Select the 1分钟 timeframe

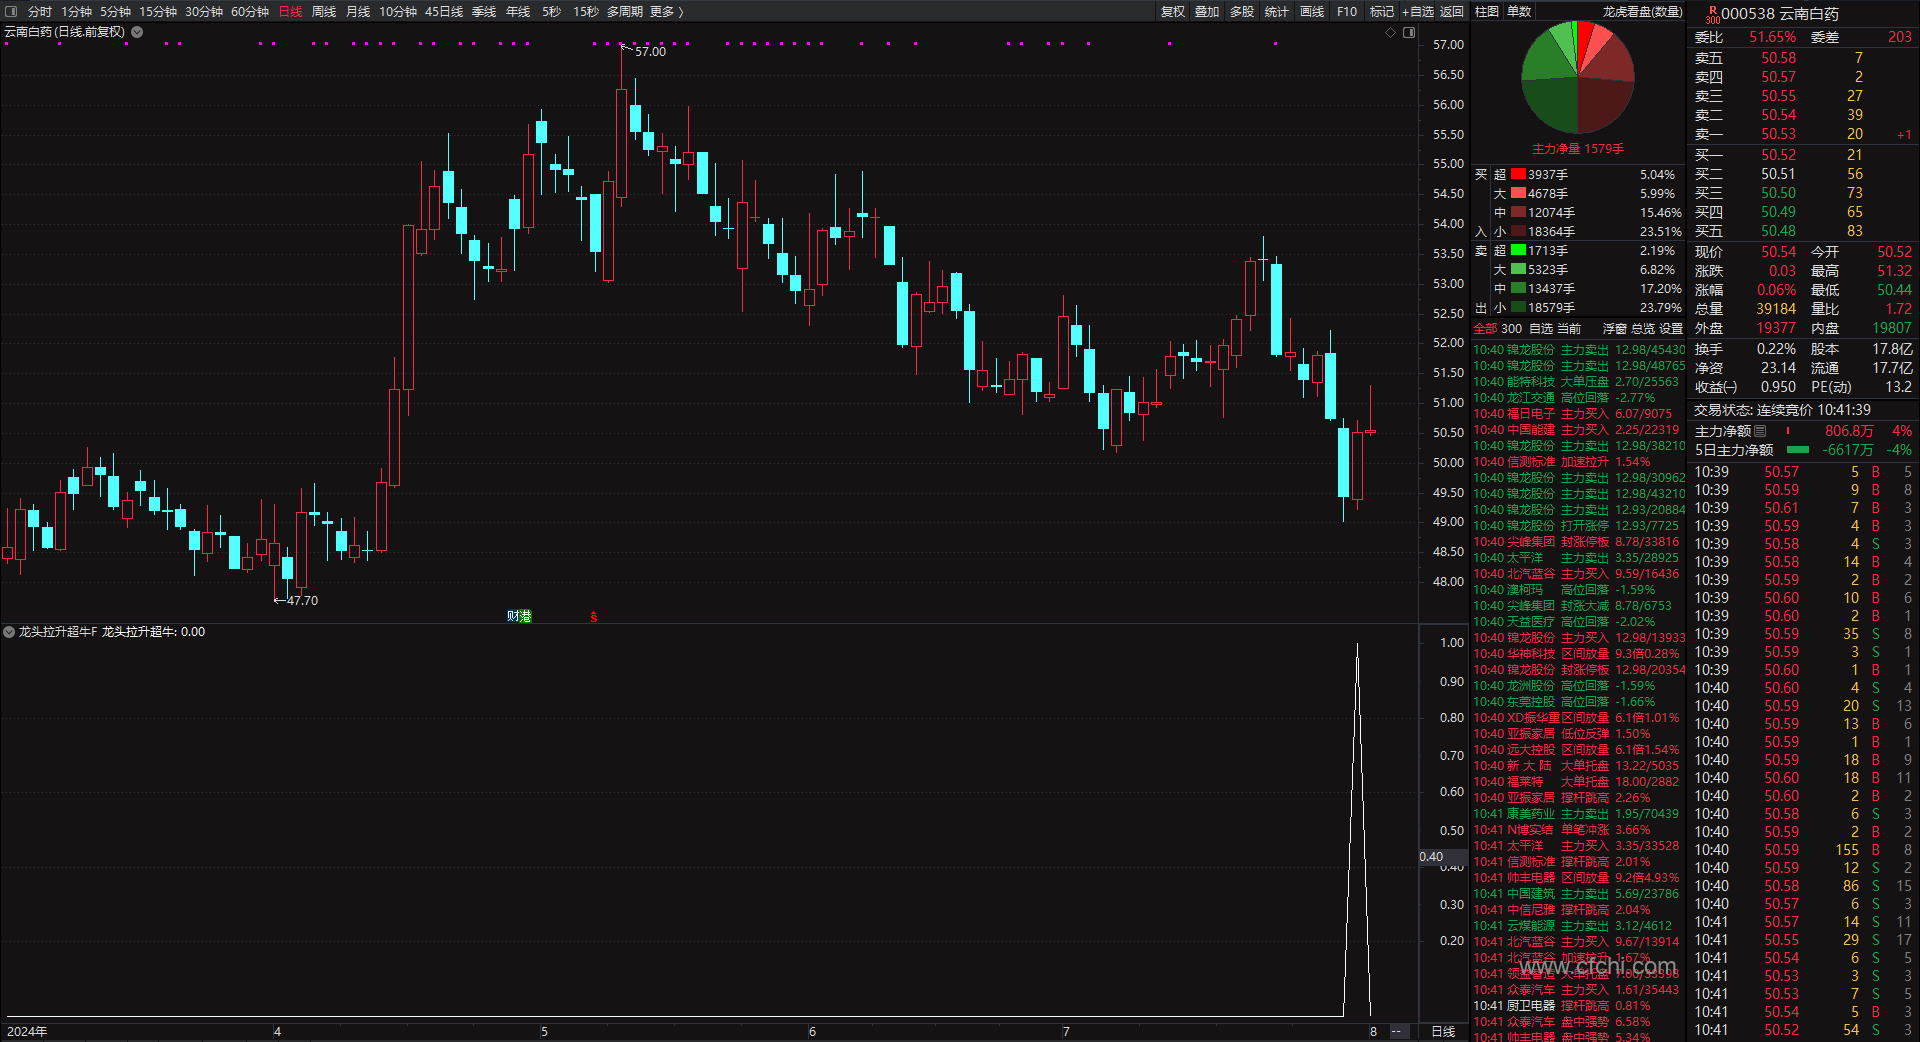pyautogui.click(x=76, y=12)
